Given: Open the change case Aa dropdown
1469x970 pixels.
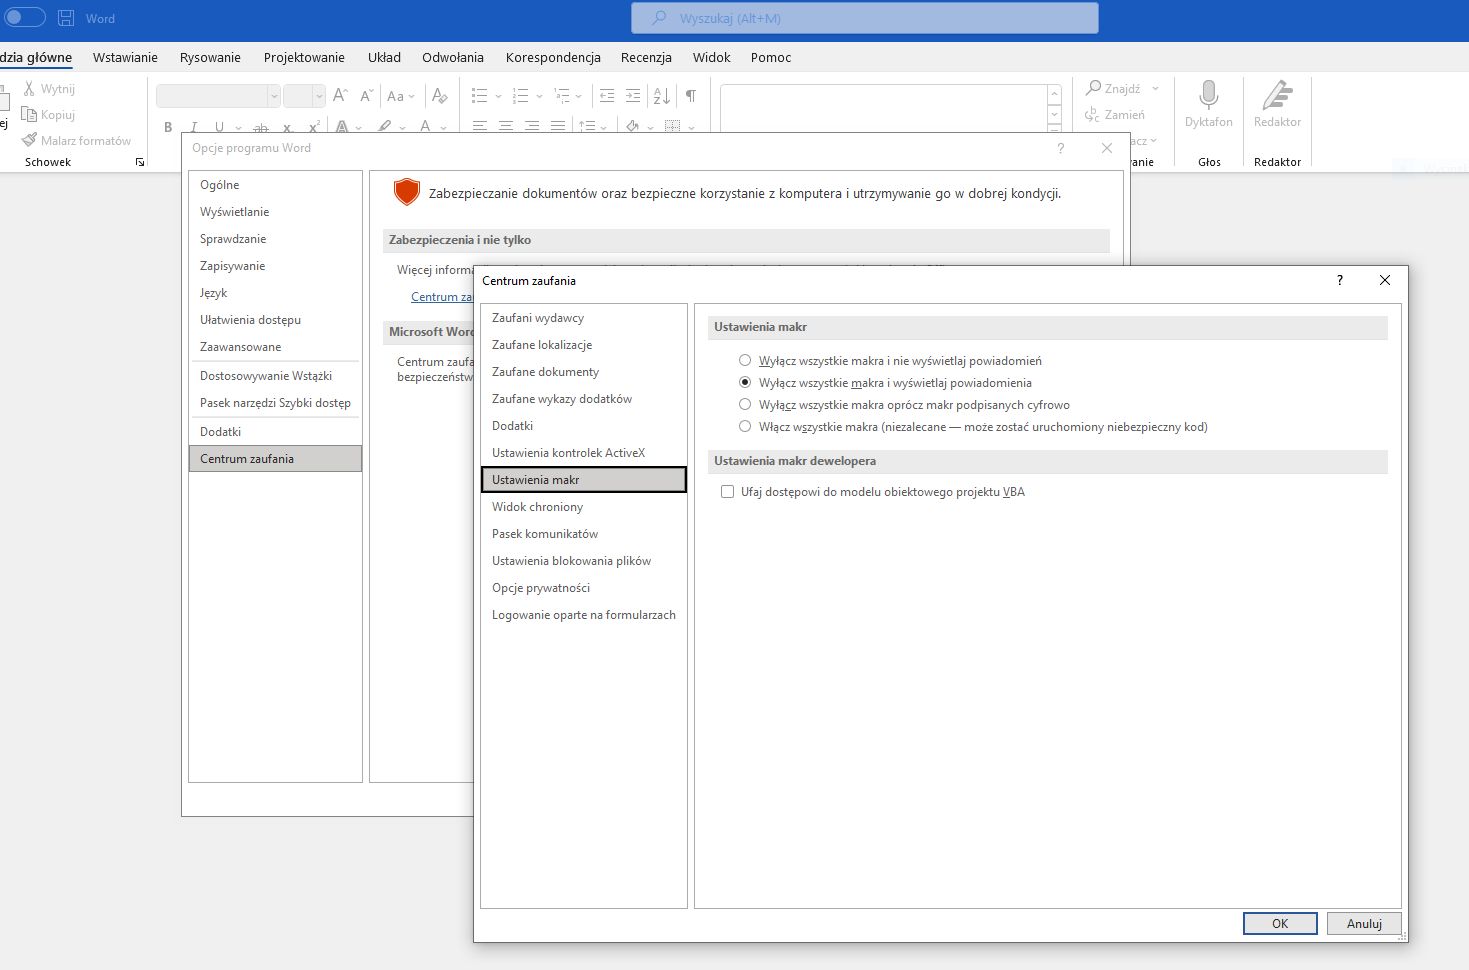Looking at the screenshot, I should [x=400, y=96].
